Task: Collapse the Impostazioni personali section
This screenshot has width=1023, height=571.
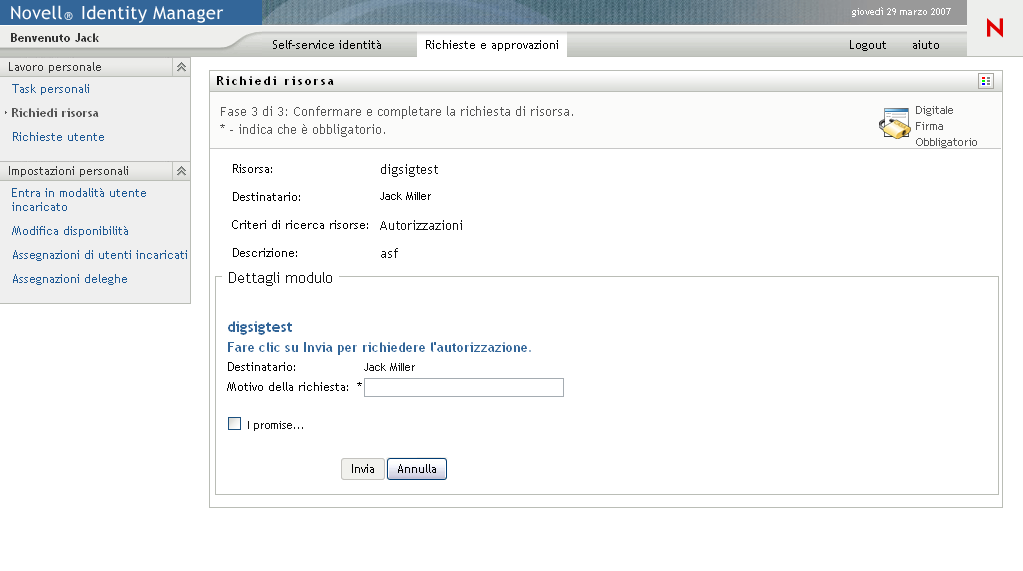Action: [x=181, y=171]
